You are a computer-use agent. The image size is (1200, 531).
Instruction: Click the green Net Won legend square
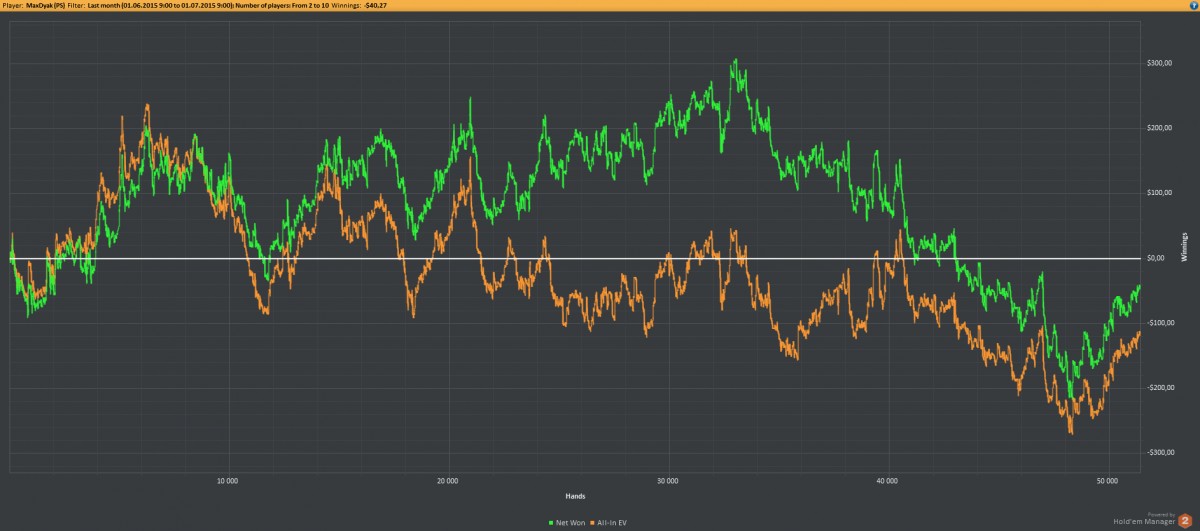point(551,522)
